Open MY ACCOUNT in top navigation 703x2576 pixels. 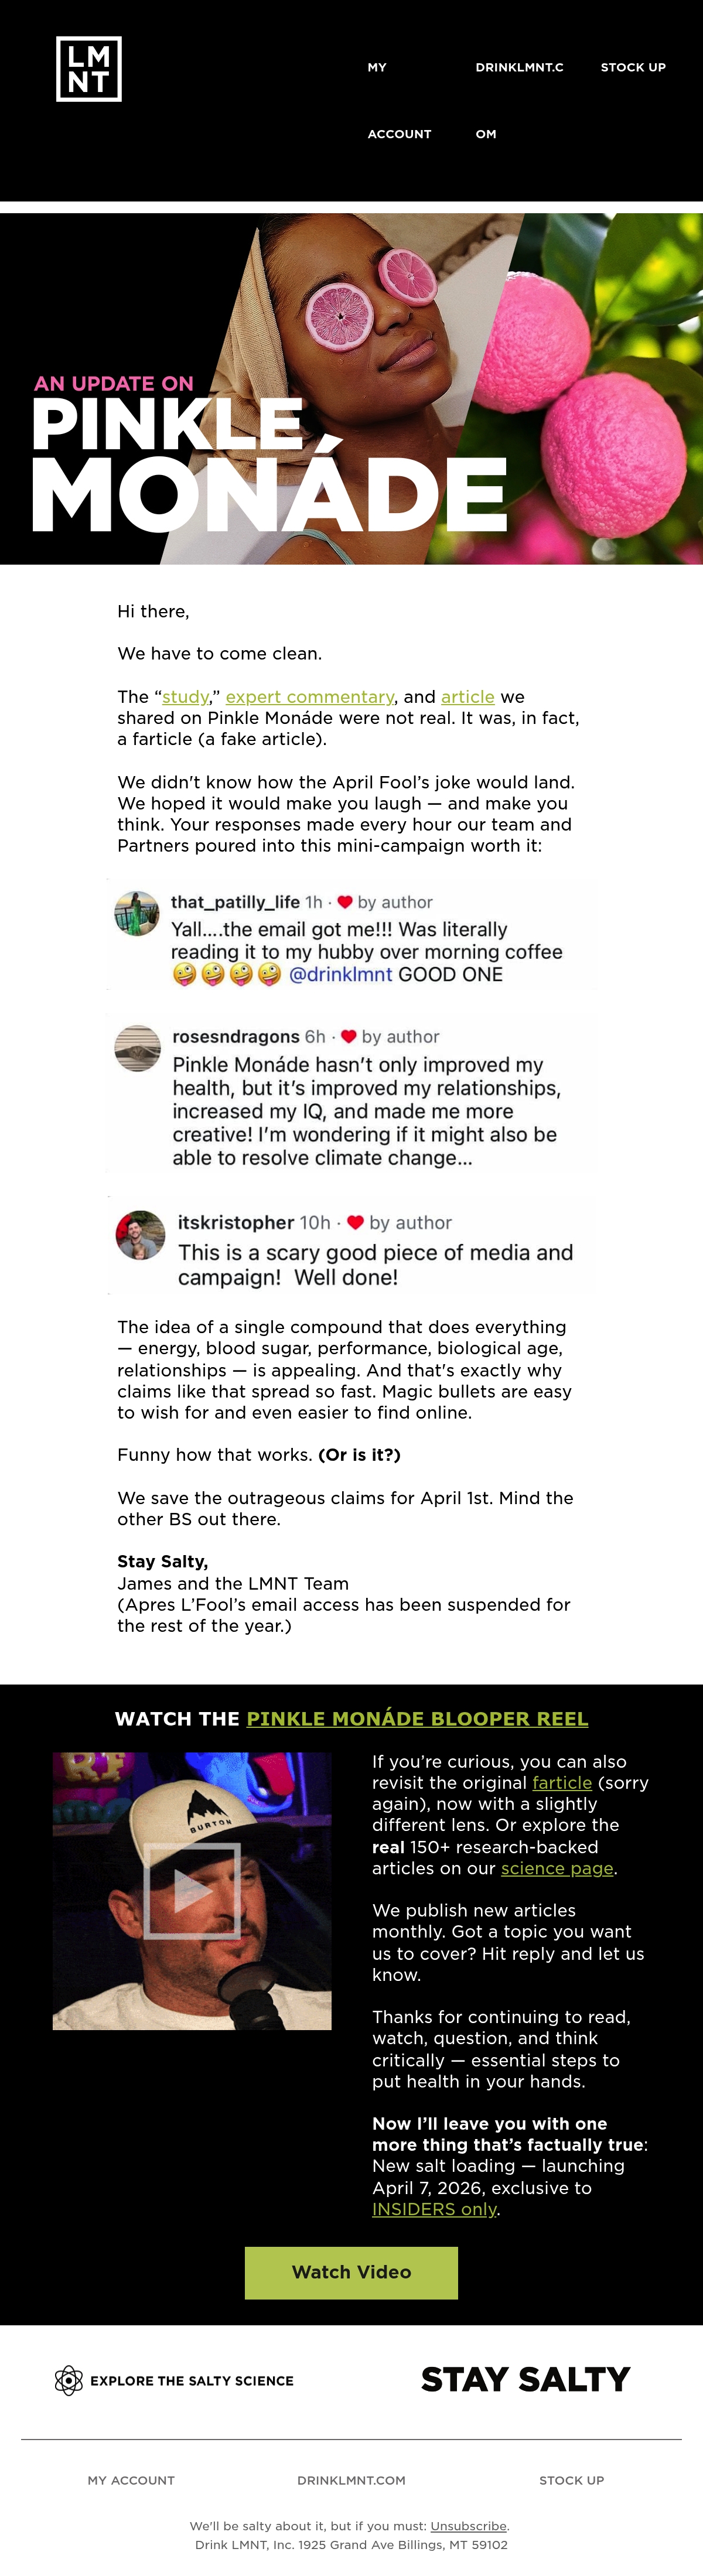coord(399,101)
